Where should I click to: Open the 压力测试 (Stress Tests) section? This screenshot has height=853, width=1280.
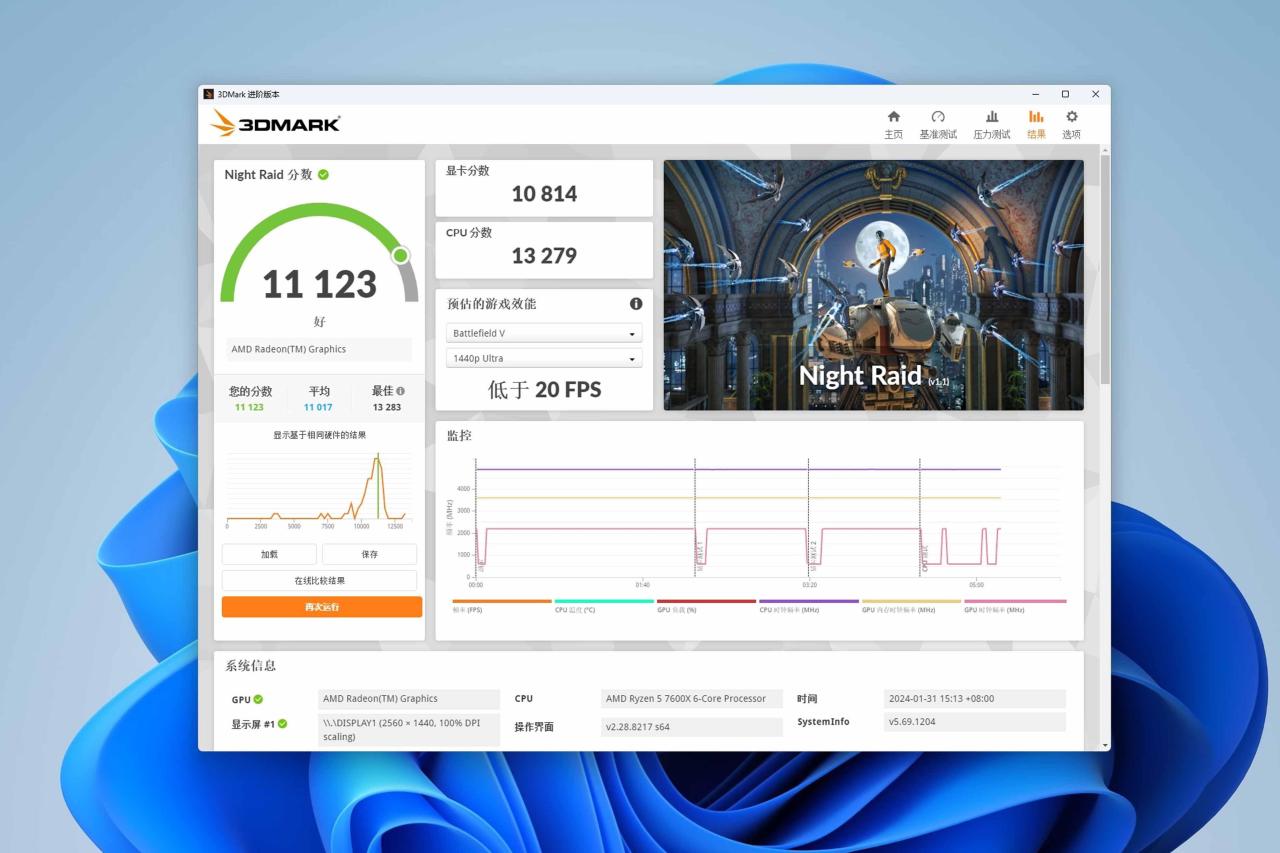(x=992, y=124)
